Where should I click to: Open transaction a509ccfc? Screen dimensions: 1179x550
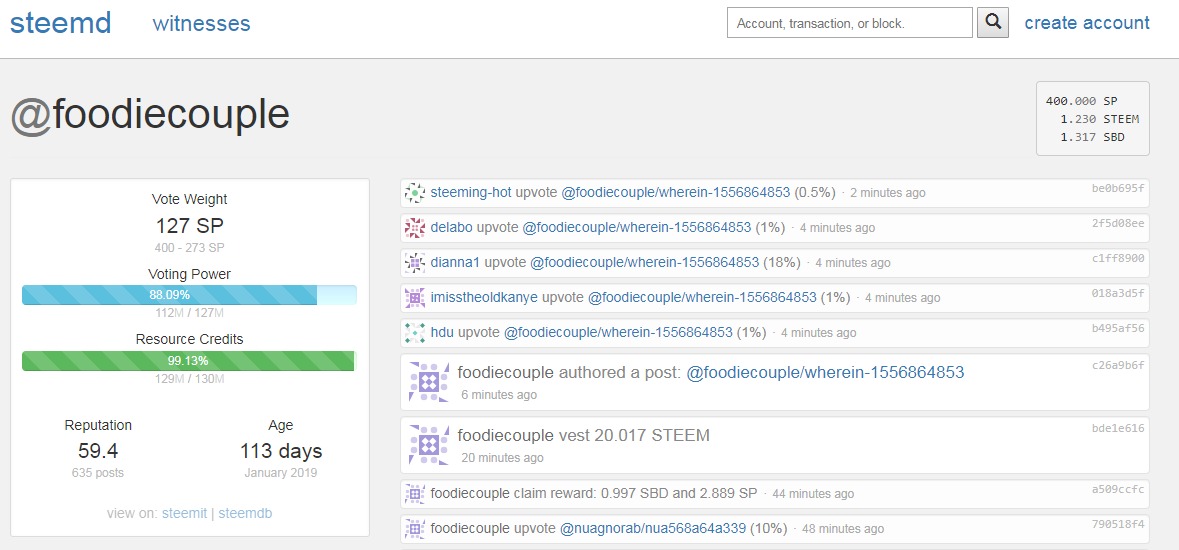click(1118, 490)
